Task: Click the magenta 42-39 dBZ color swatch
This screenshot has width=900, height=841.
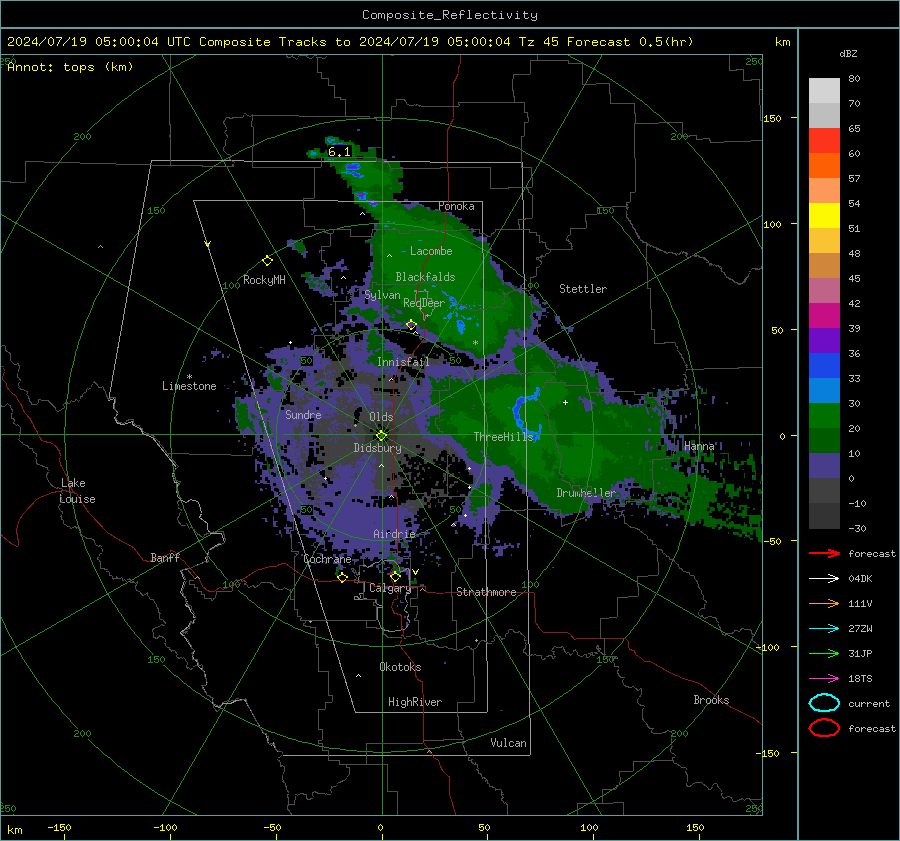Action: pos(824,316)
